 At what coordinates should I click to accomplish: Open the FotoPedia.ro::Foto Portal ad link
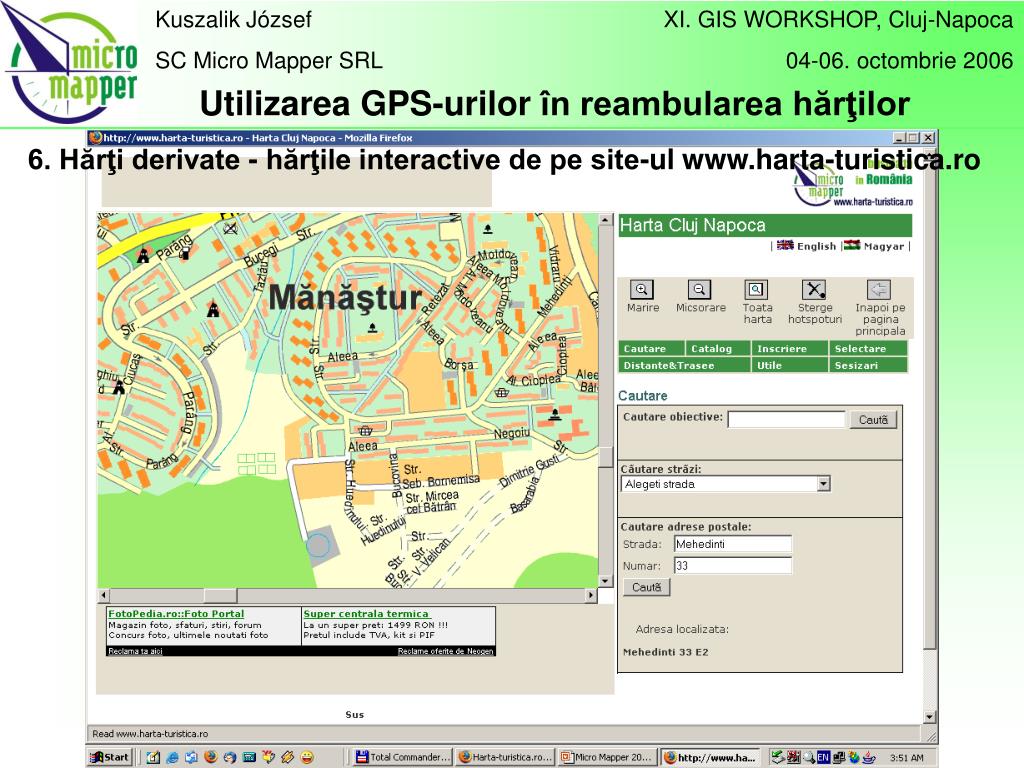[x=176, y=614]
